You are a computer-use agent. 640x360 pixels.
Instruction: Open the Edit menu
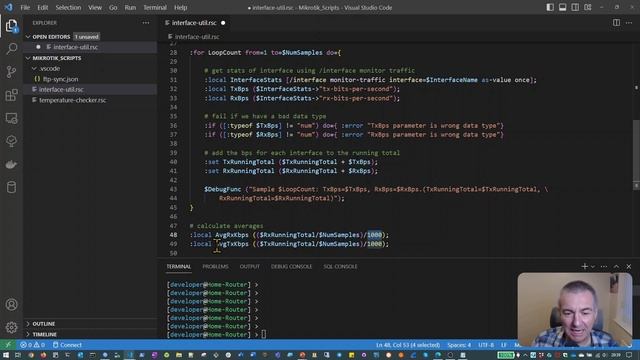coord(42,7)
